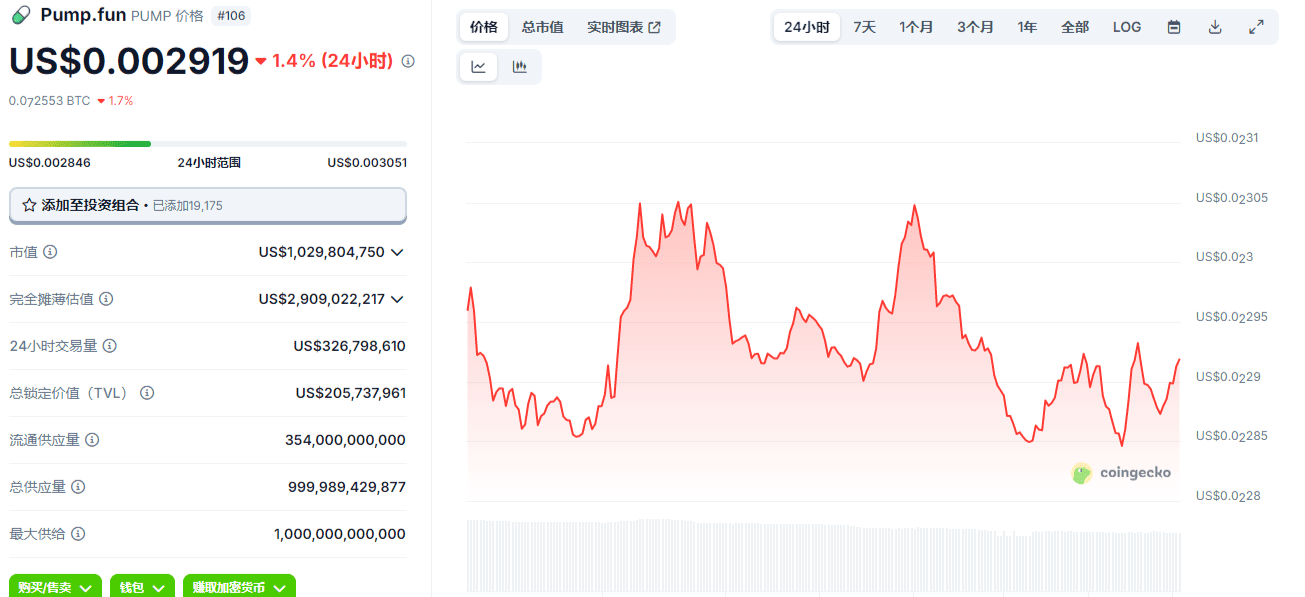Click the volume bars below the price chart
Image resolution: width=1305 pixels, height=597 pixels.
(824, 554)
